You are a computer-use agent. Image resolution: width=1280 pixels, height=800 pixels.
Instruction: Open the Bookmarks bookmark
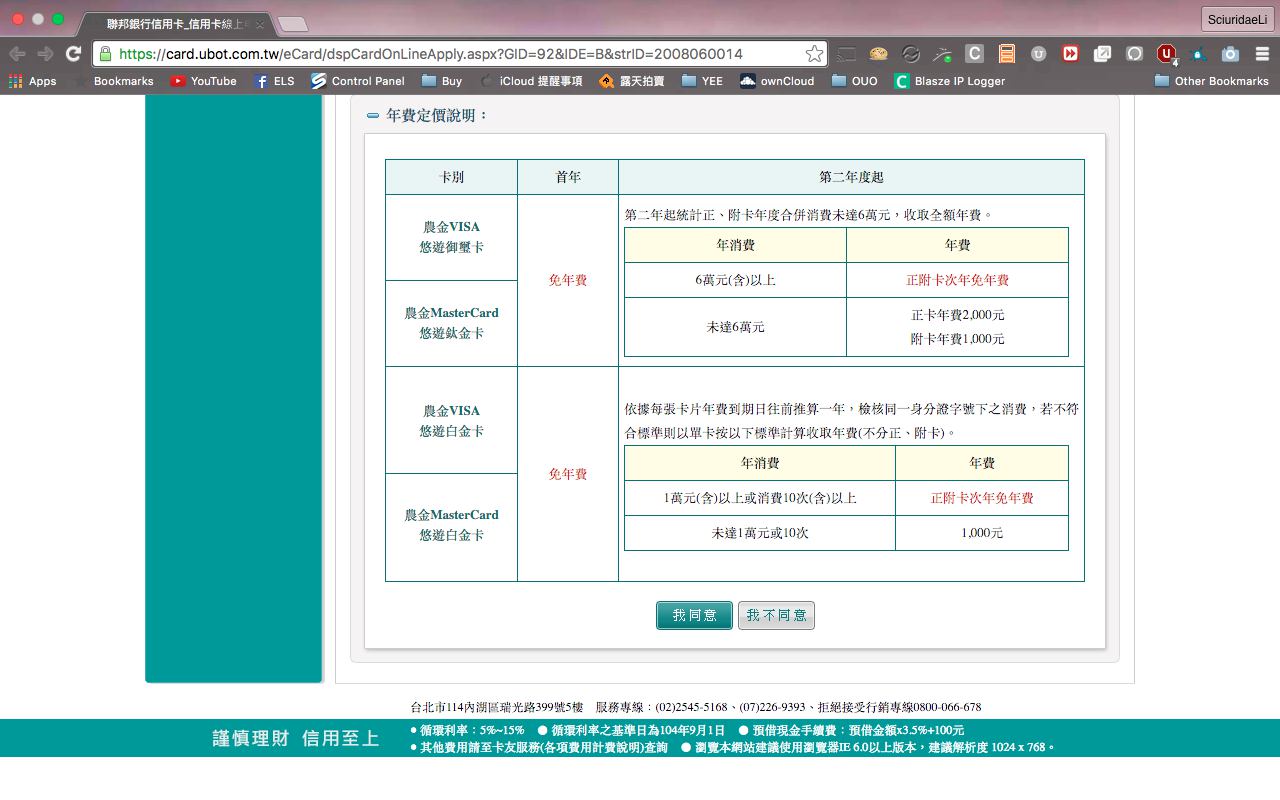pos(114,81)
